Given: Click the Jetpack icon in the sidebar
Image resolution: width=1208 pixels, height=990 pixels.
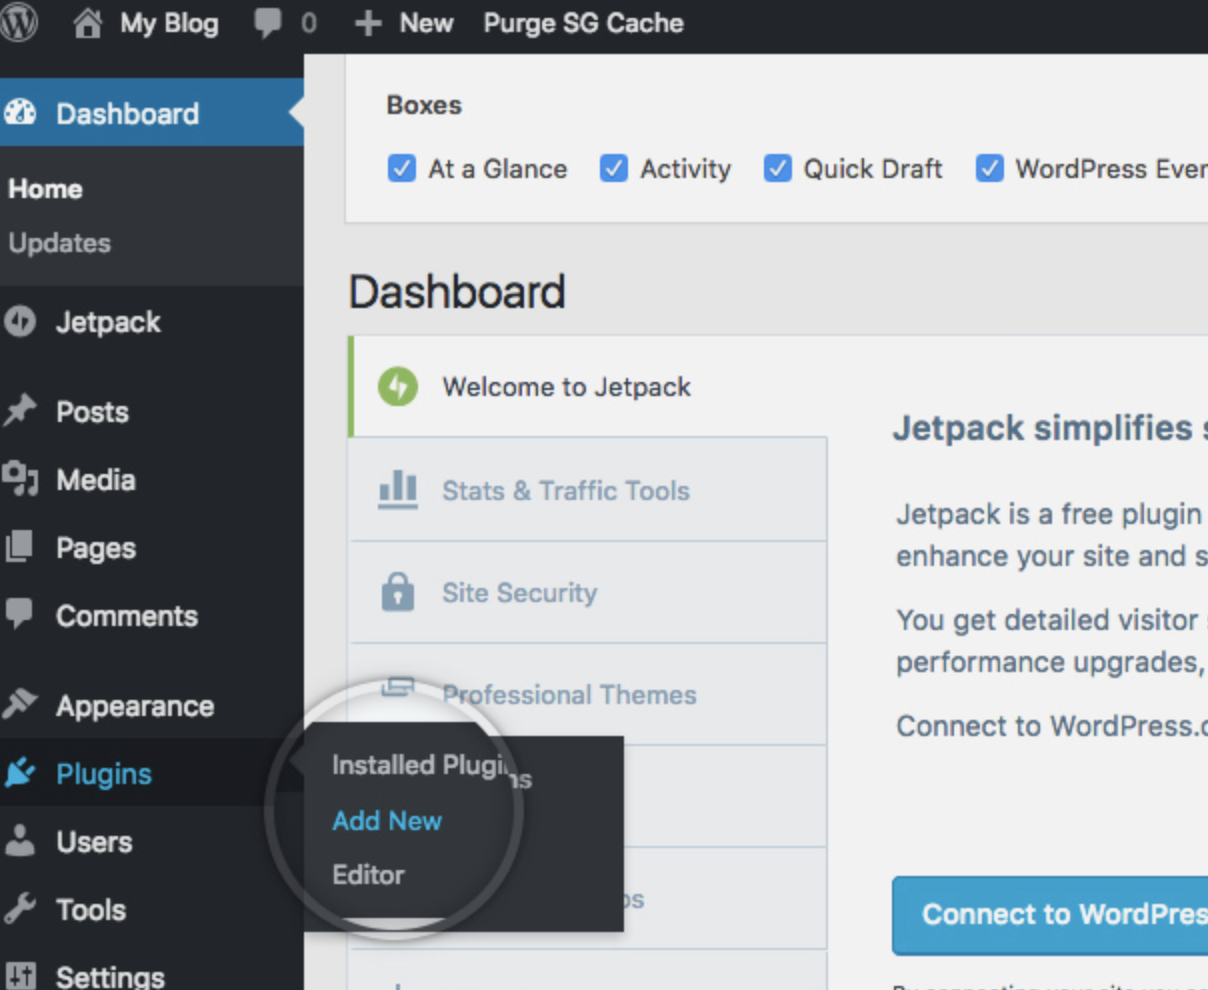Looking at the screenshot, I should pyautogui.click(x=20, y=322).
